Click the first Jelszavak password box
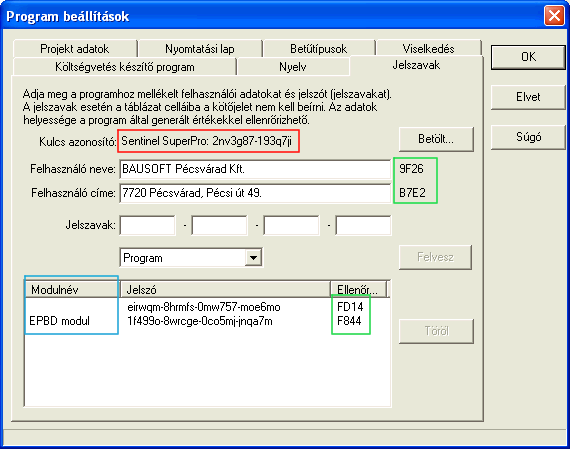The width and height of the screenshot is (570, 449). point(147,225)
